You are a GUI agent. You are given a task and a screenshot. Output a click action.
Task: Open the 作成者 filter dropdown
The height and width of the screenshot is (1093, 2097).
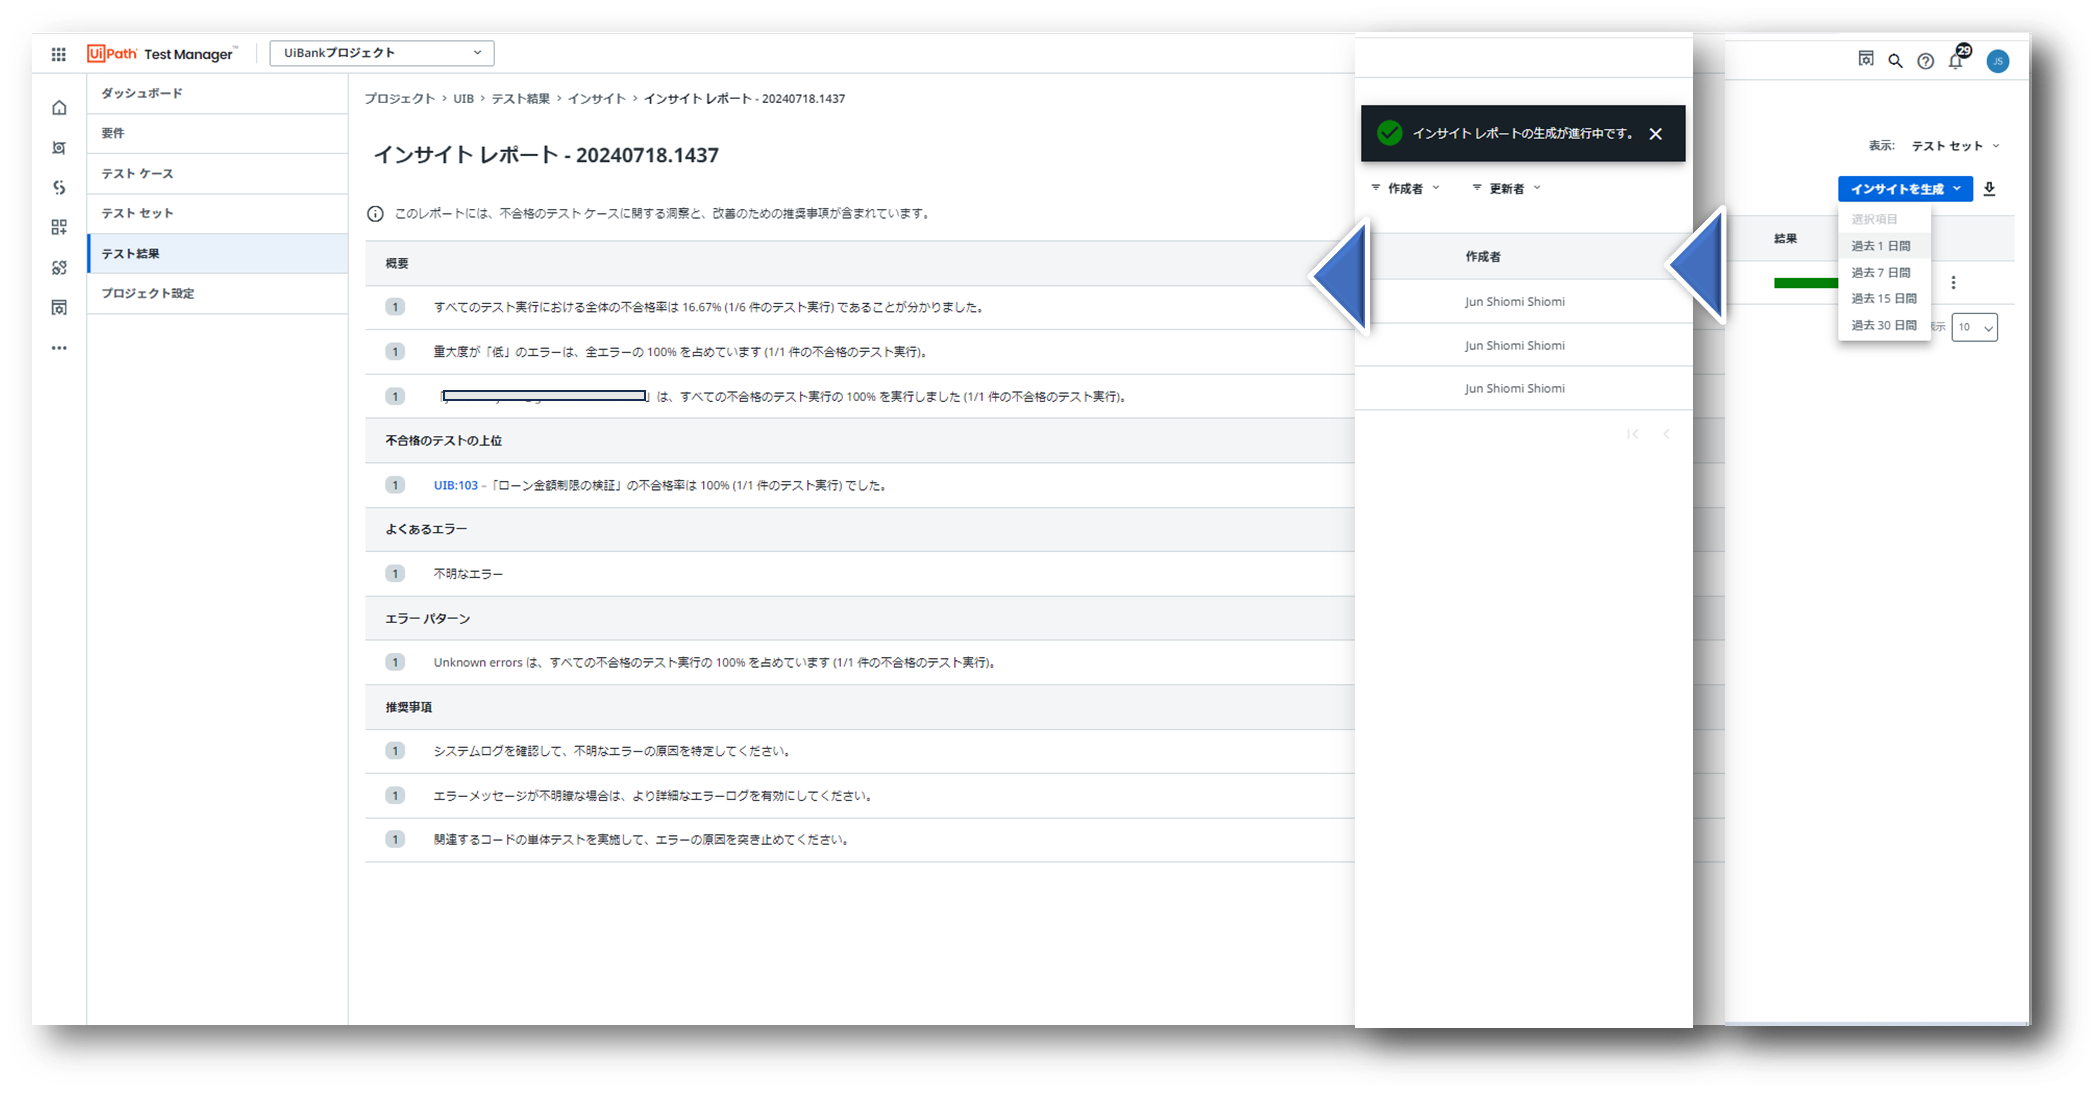(x=1406, y=188)
